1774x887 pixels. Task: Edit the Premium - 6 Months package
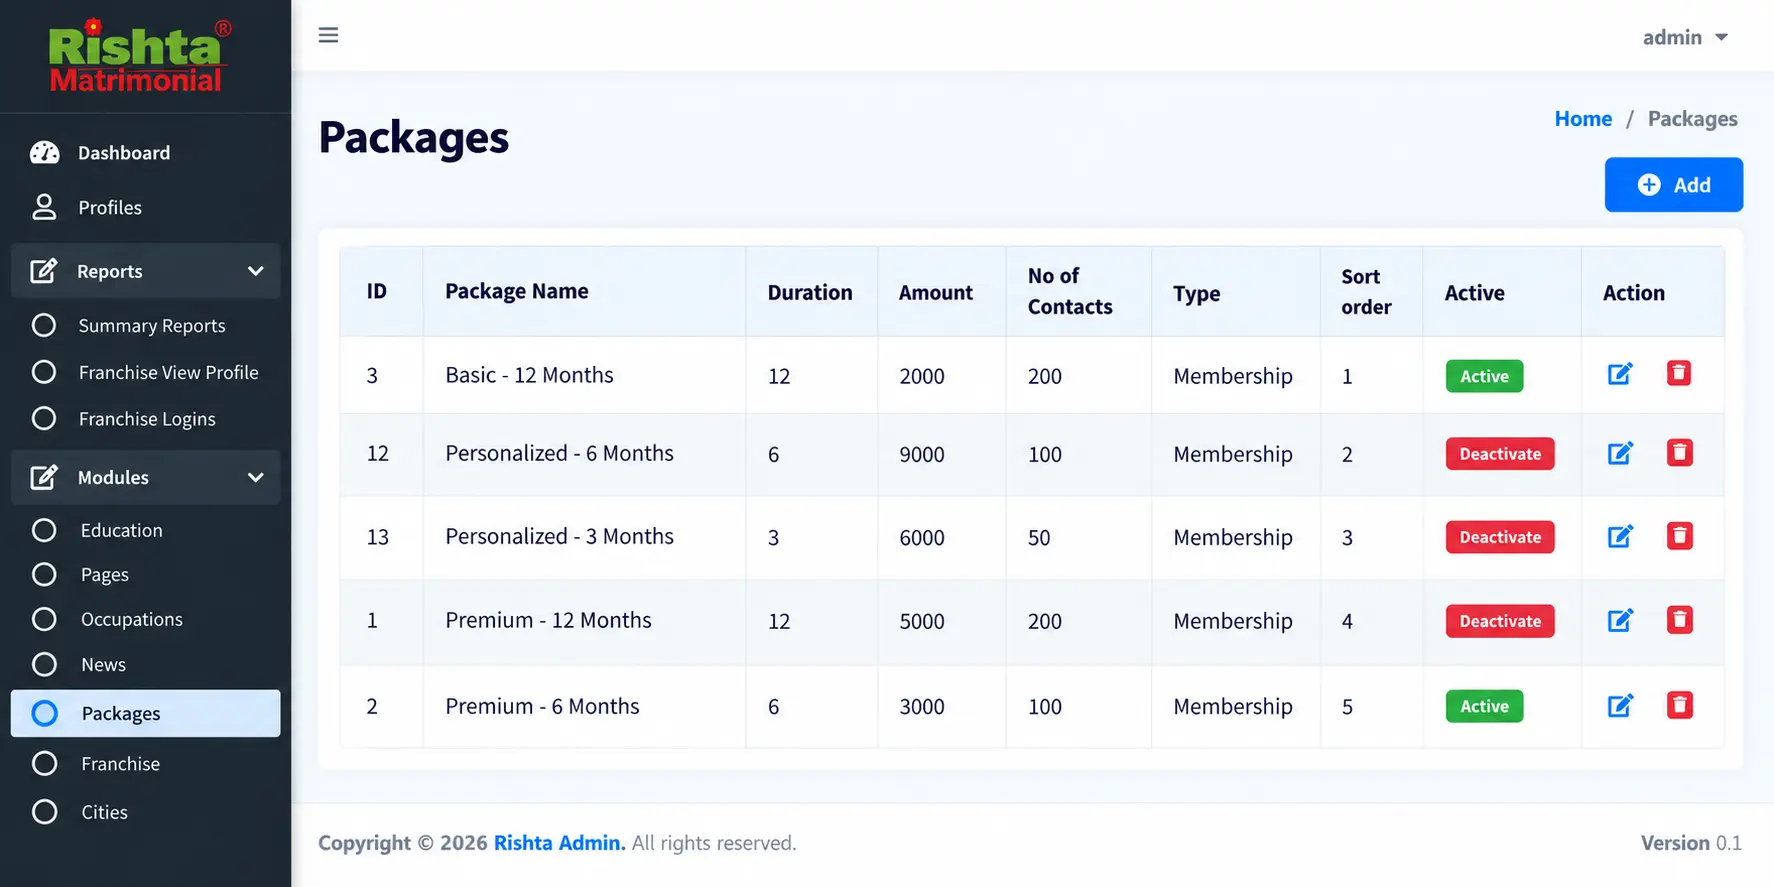coord(1620,706)
